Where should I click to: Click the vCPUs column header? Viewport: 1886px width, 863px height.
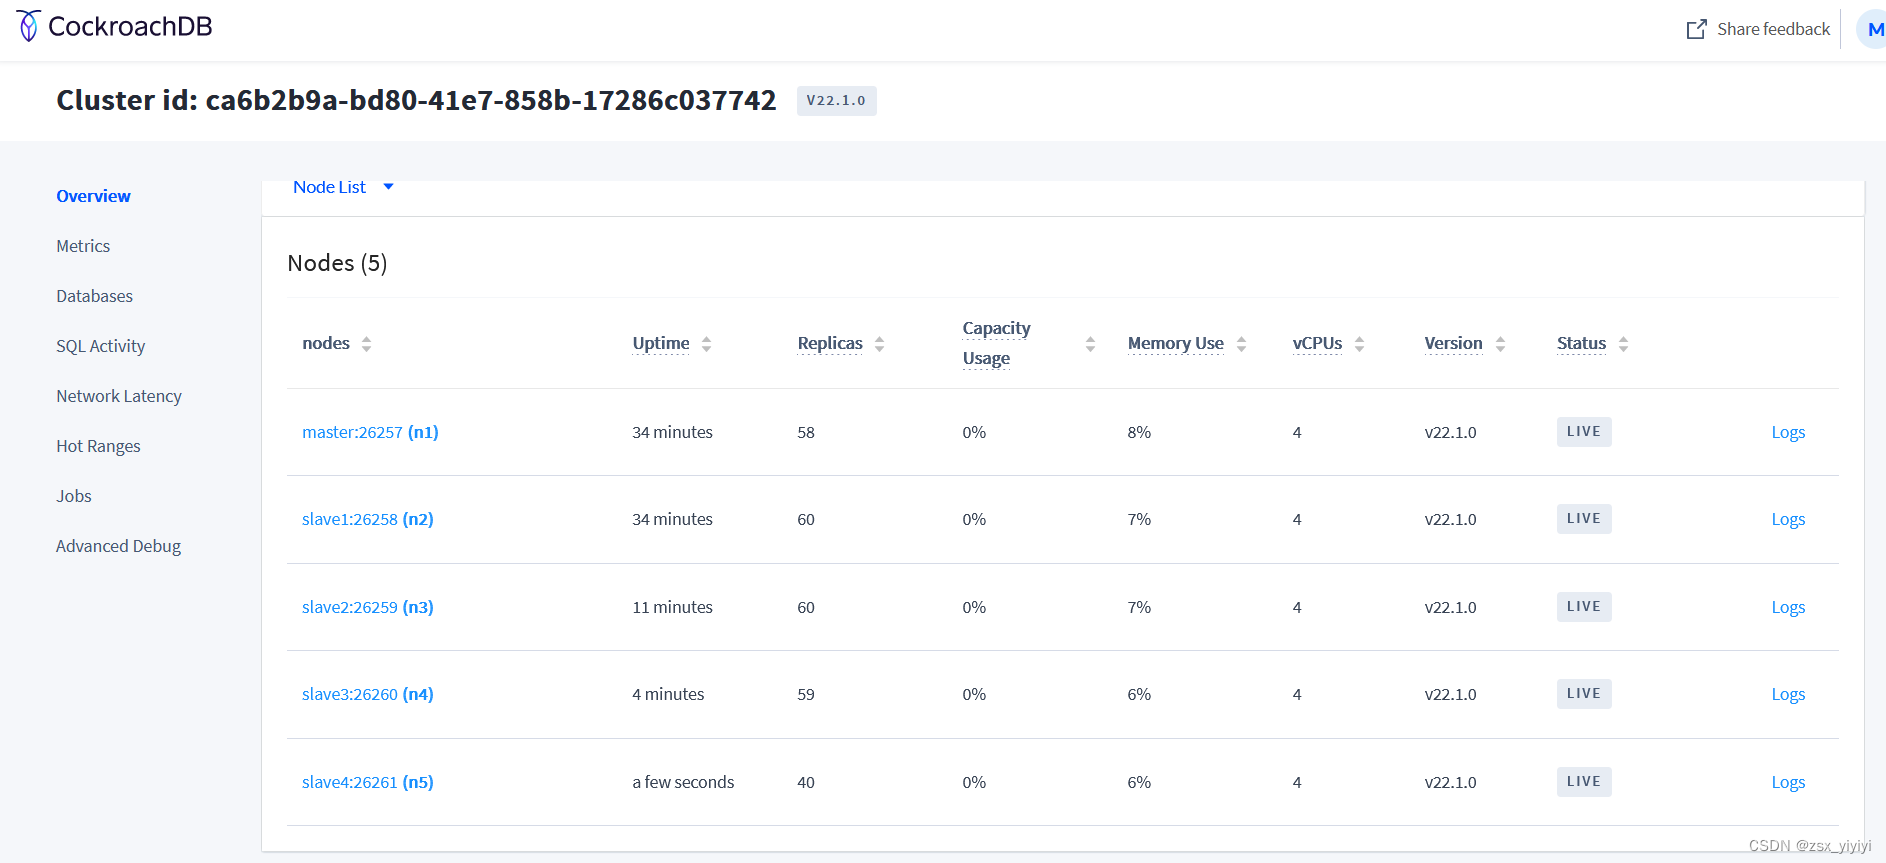tap(1317, 343)
